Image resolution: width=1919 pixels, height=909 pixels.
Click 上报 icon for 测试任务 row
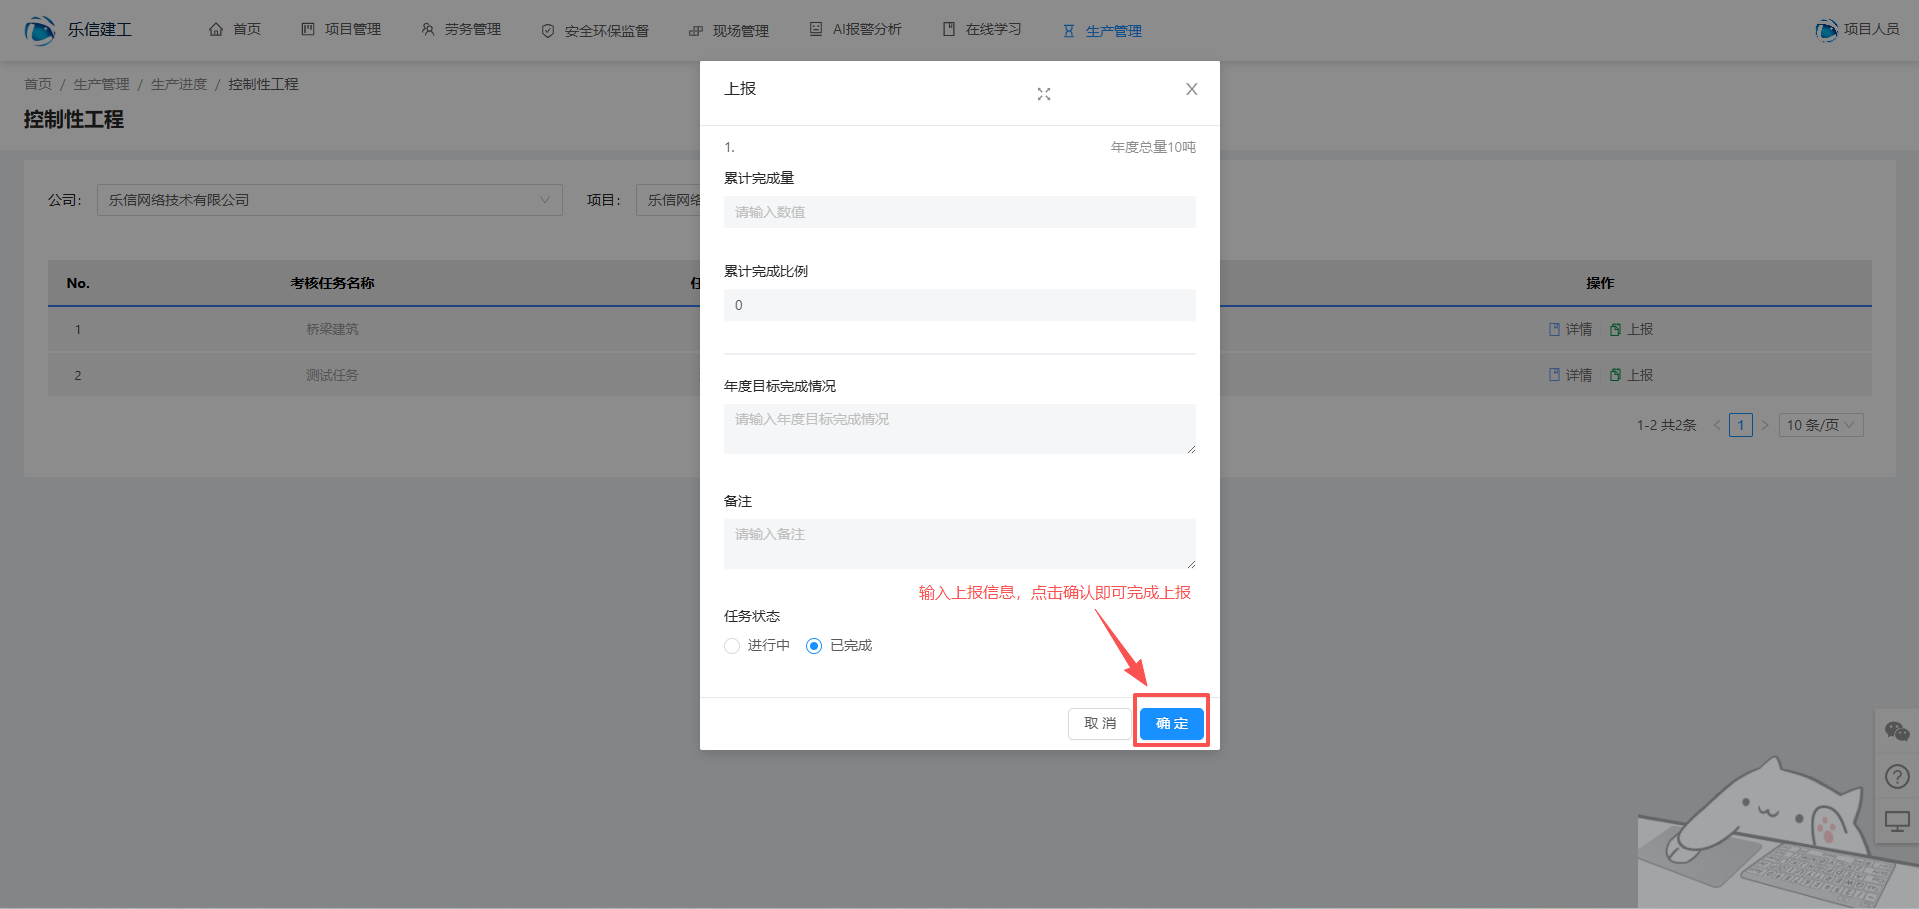1615,375
